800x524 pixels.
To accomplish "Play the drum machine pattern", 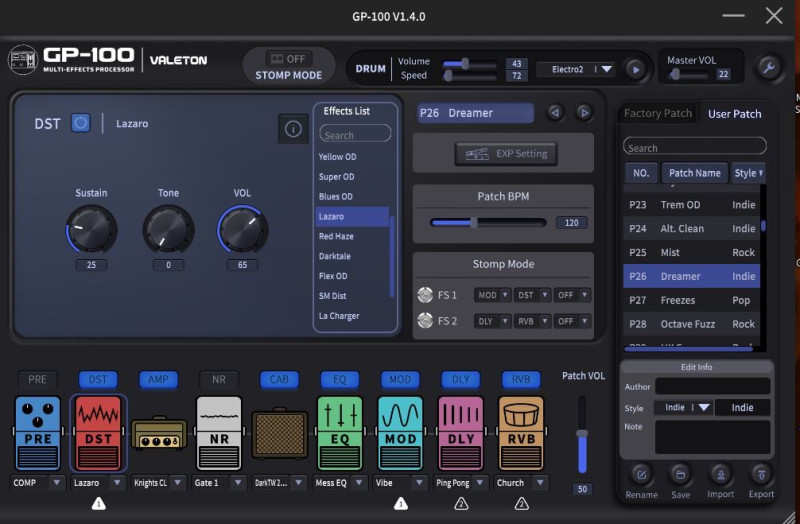I will [x=635, y=69].
